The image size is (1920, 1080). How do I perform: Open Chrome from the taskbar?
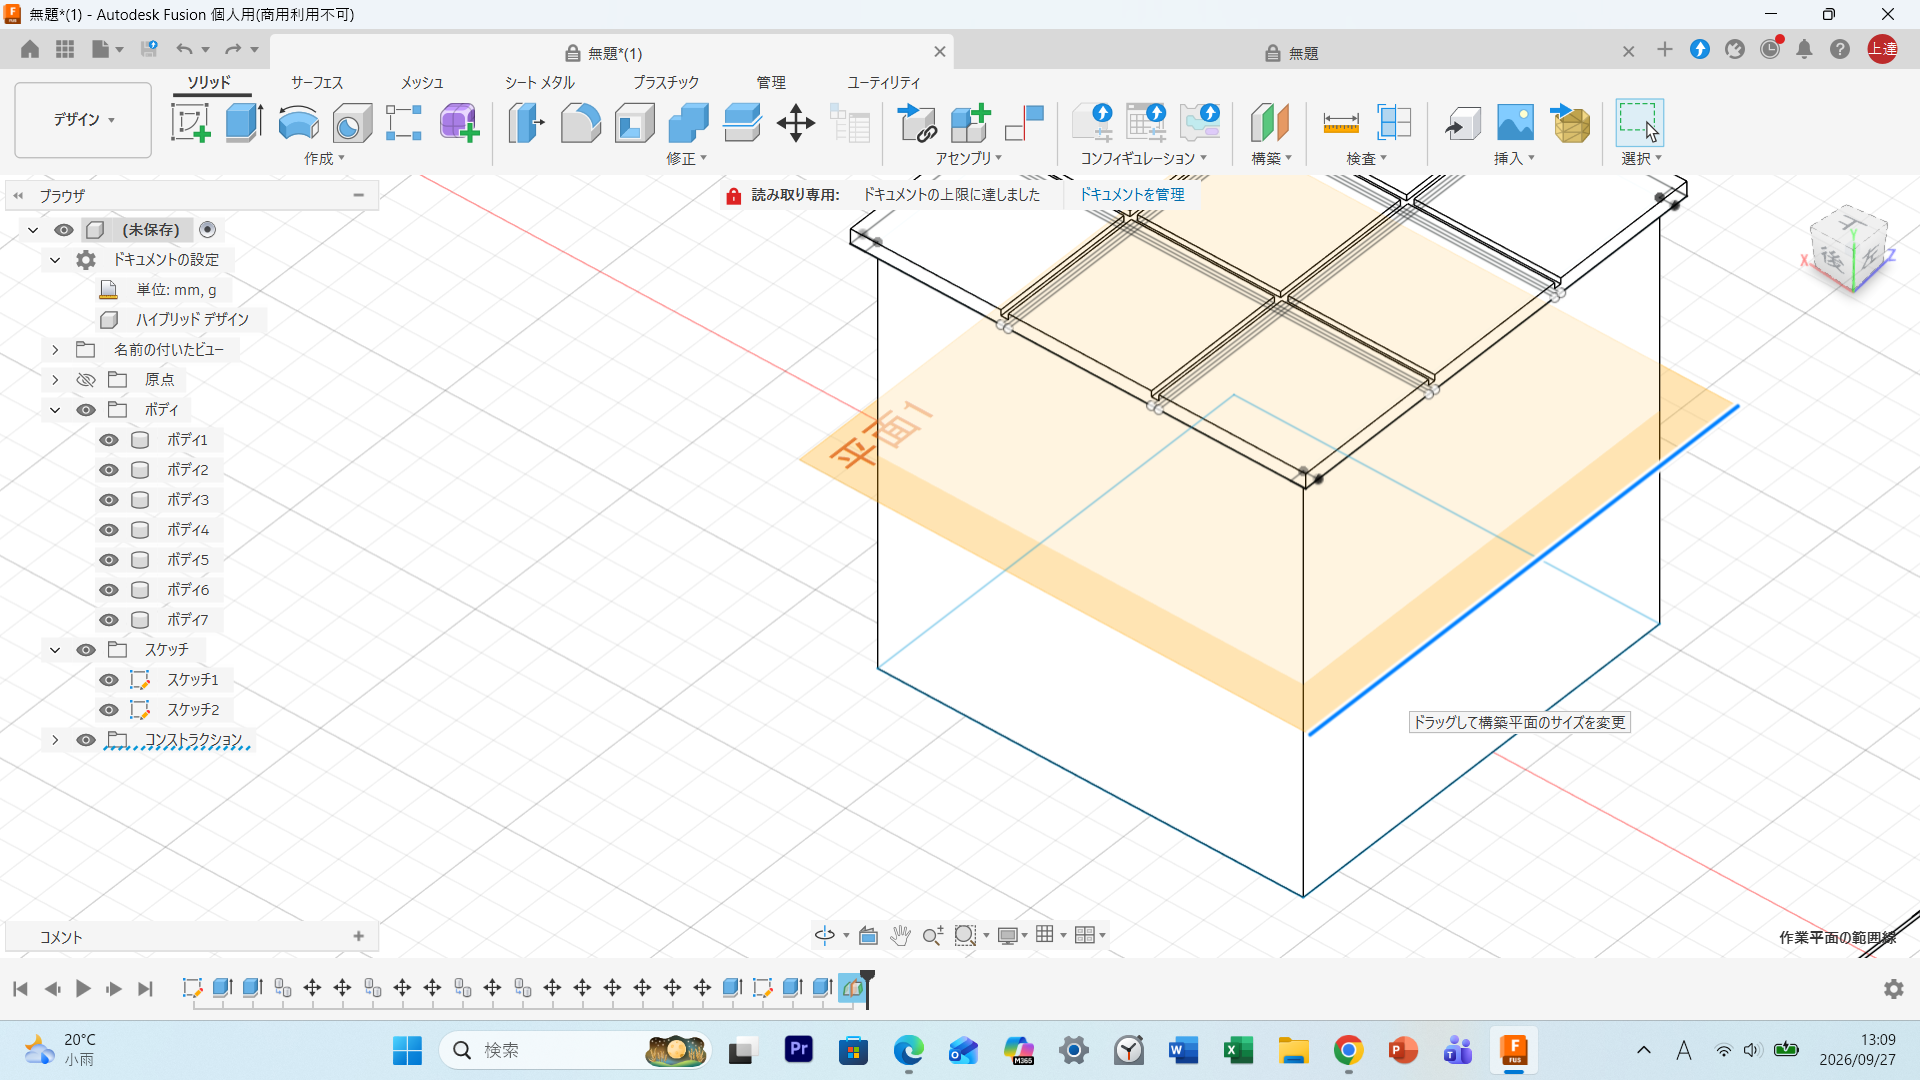click(1348, 1050)
